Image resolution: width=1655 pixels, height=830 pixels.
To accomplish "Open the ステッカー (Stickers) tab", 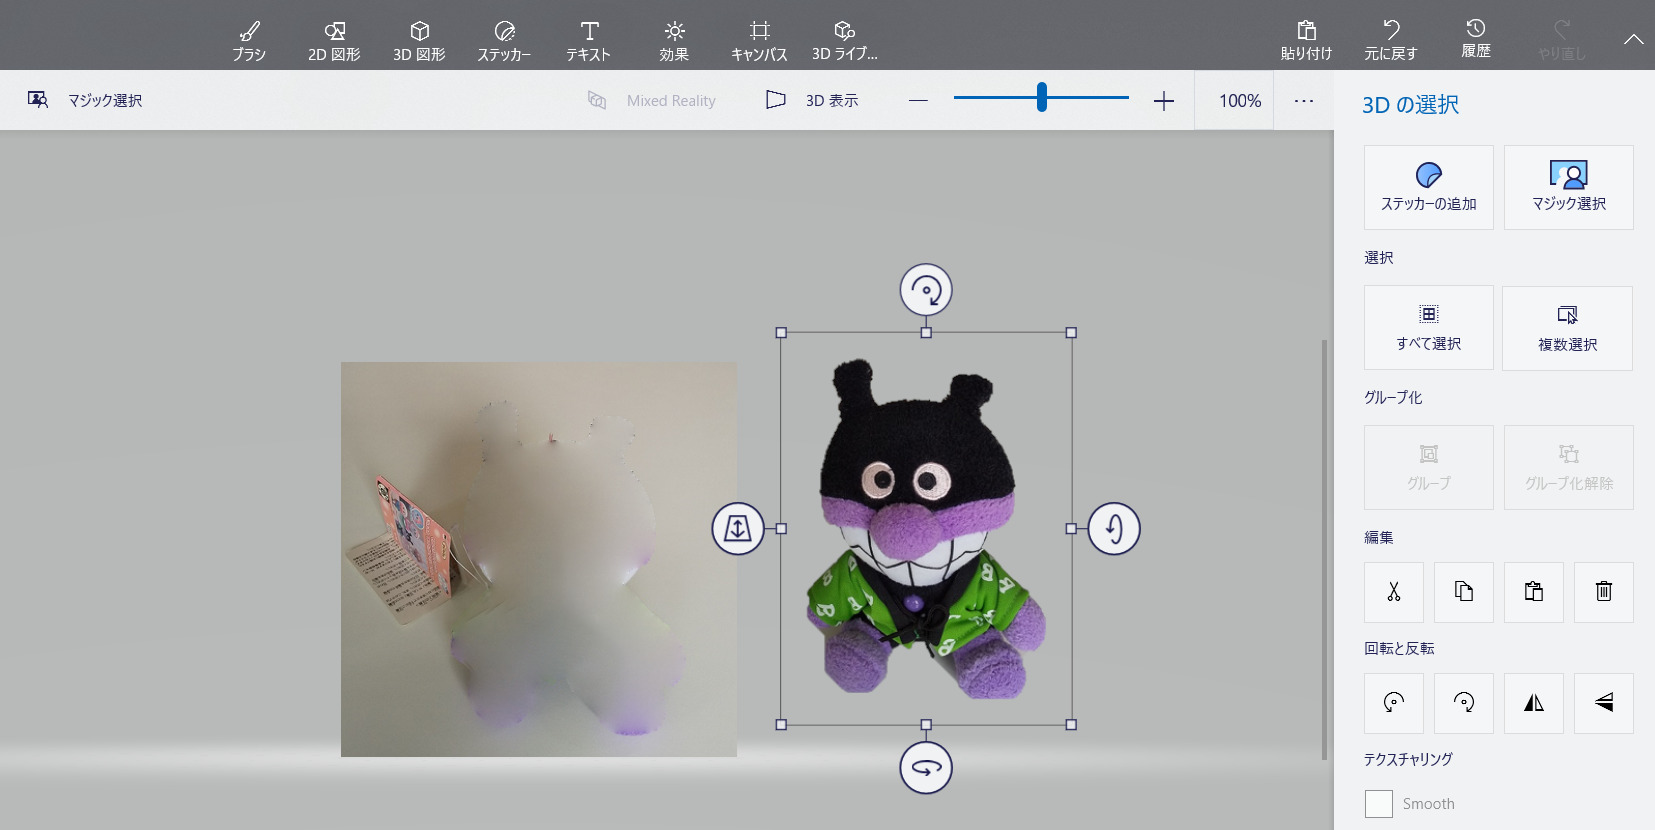I will tap(504, 41).
